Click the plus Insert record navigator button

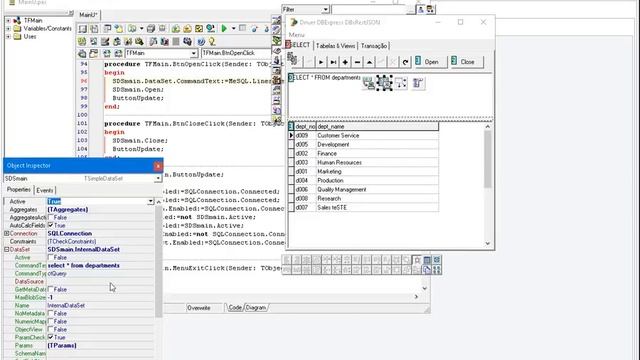click(x=345, y=62)
